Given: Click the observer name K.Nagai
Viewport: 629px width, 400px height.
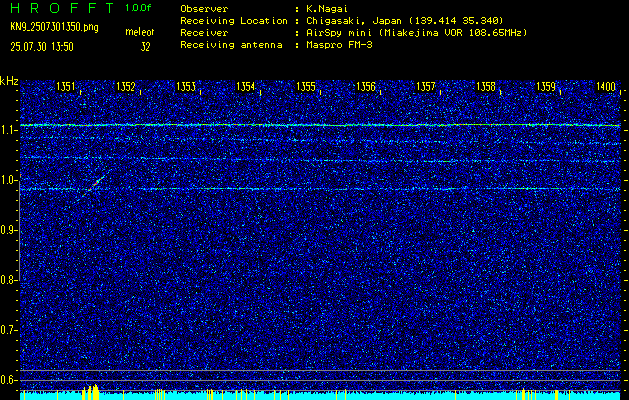Looking at the screenshot, I should pyautogui.click(x=325, y=9).
